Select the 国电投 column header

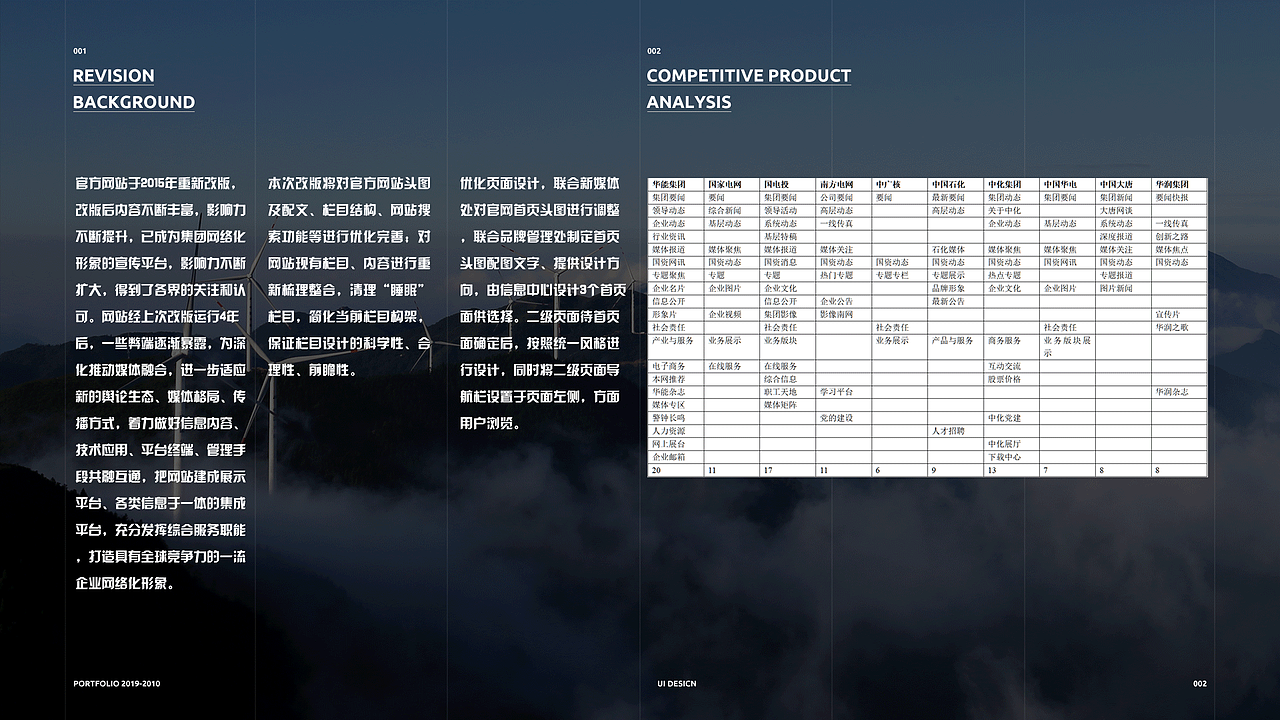tap(788, 184)
